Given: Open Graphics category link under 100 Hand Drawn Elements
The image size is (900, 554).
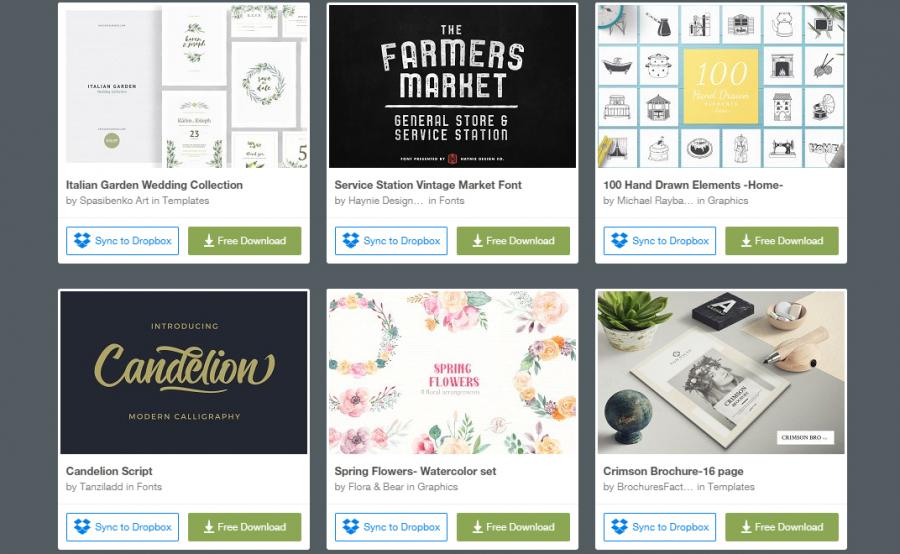Looking at the screenshot, I should [728, 200].
